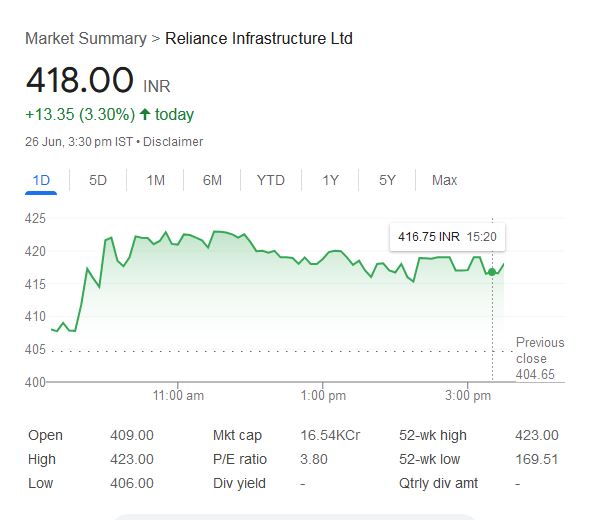This screenshot has width=611, height=520.
Task: Click the 11:00 am axis label
Action: click(179, 396)
